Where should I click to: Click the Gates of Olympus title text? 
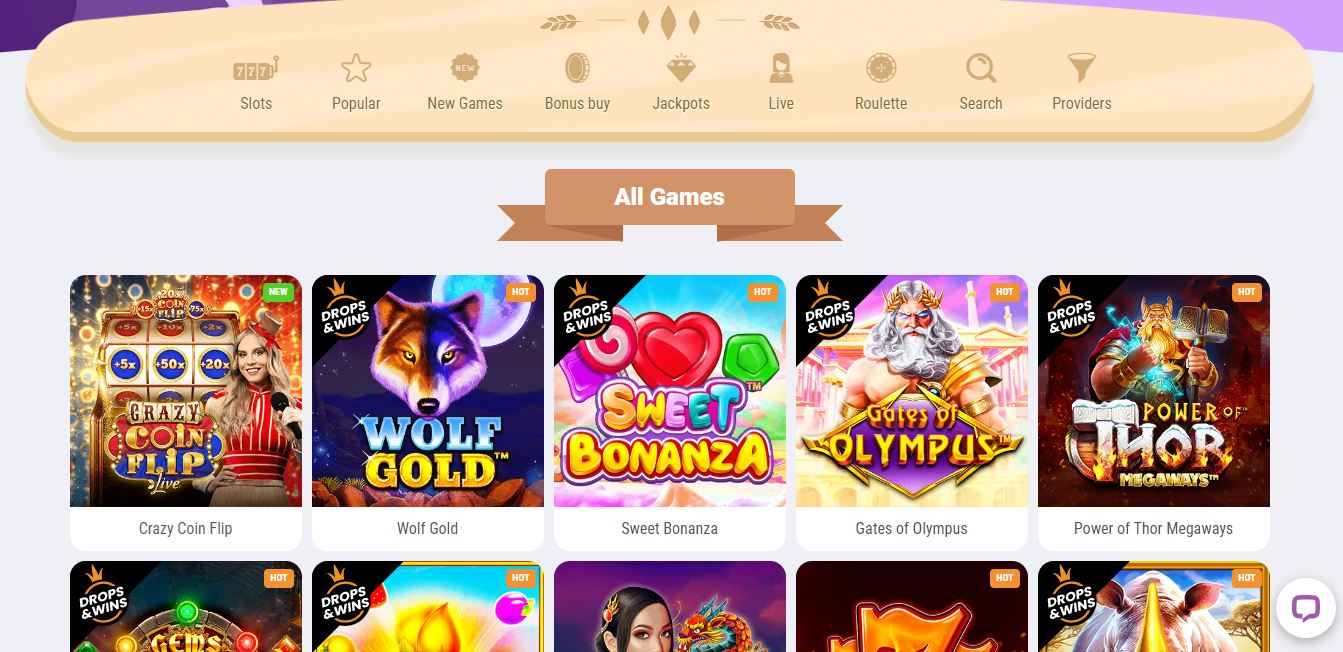point(912,528)
